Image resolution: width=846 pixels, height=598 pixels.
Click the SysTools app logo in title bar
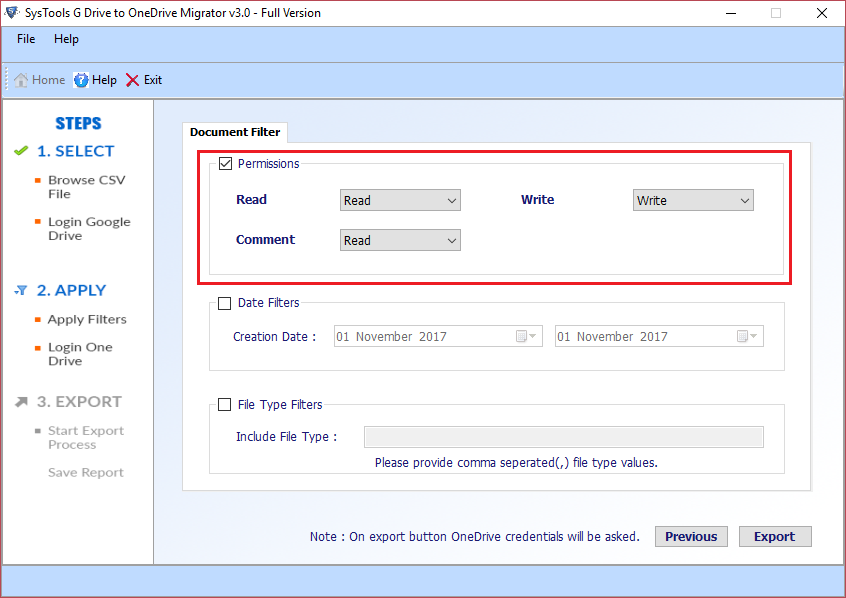(11, 12)
